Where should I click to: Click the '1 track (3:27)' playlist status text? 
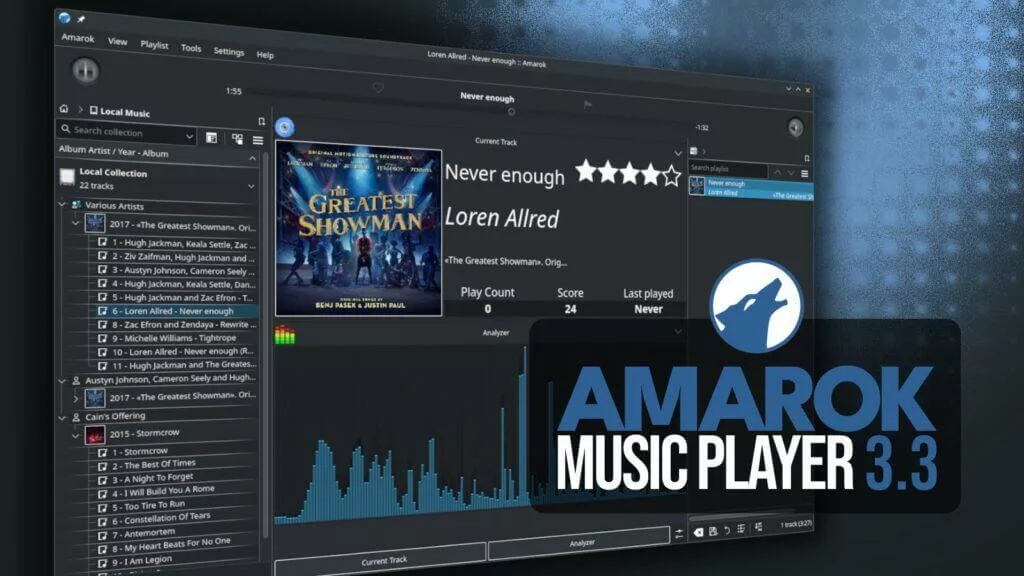coord(795,524)
